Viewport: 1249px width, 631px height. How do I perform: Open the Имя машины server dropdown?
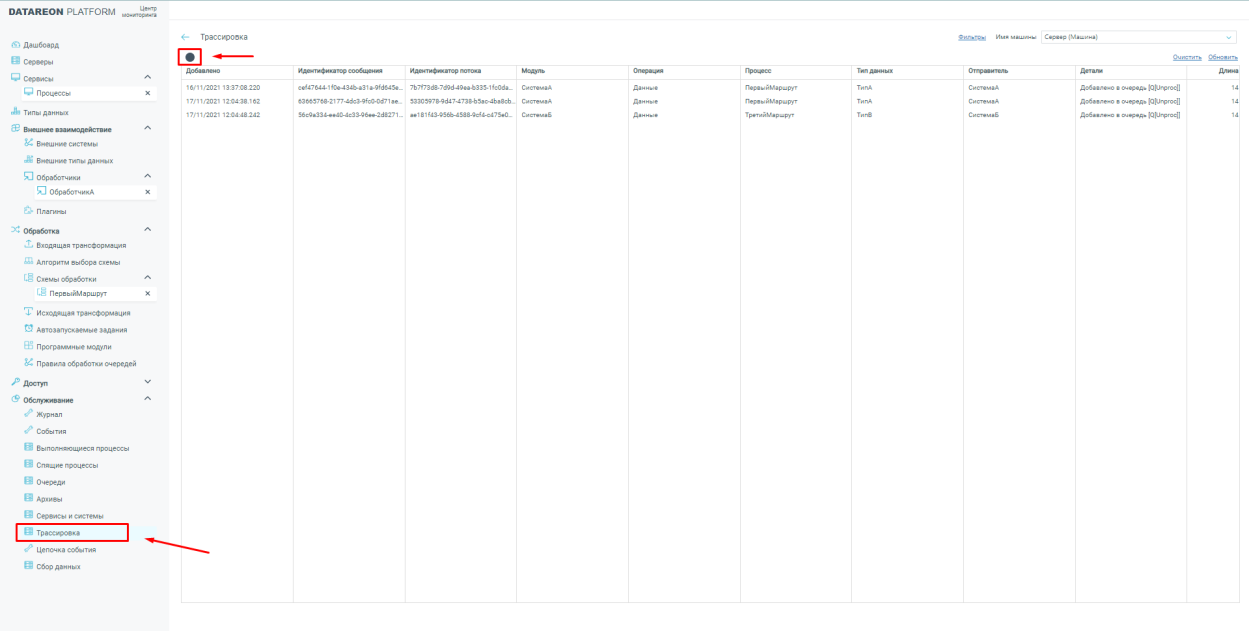1138,37
